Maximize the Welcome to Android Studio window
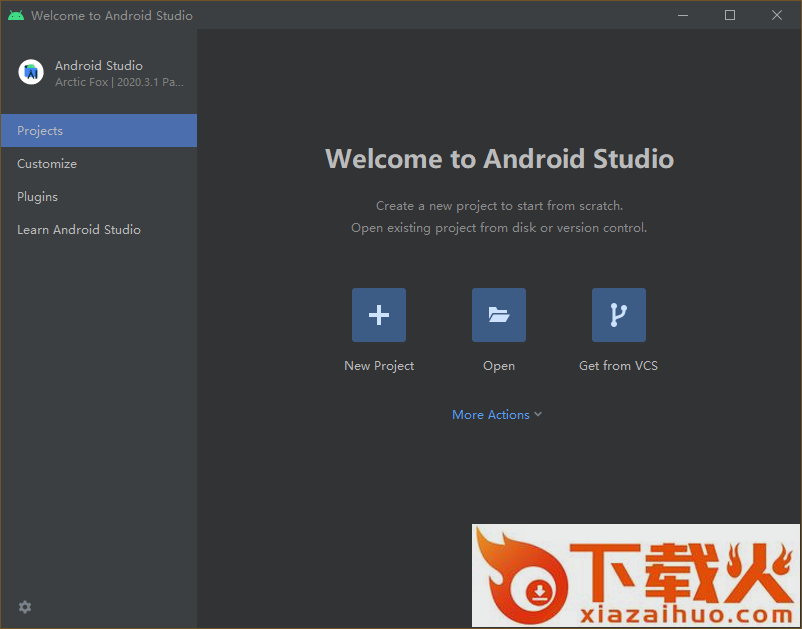The width and height of the screenshot is (802, 629). tap(730, 15)
